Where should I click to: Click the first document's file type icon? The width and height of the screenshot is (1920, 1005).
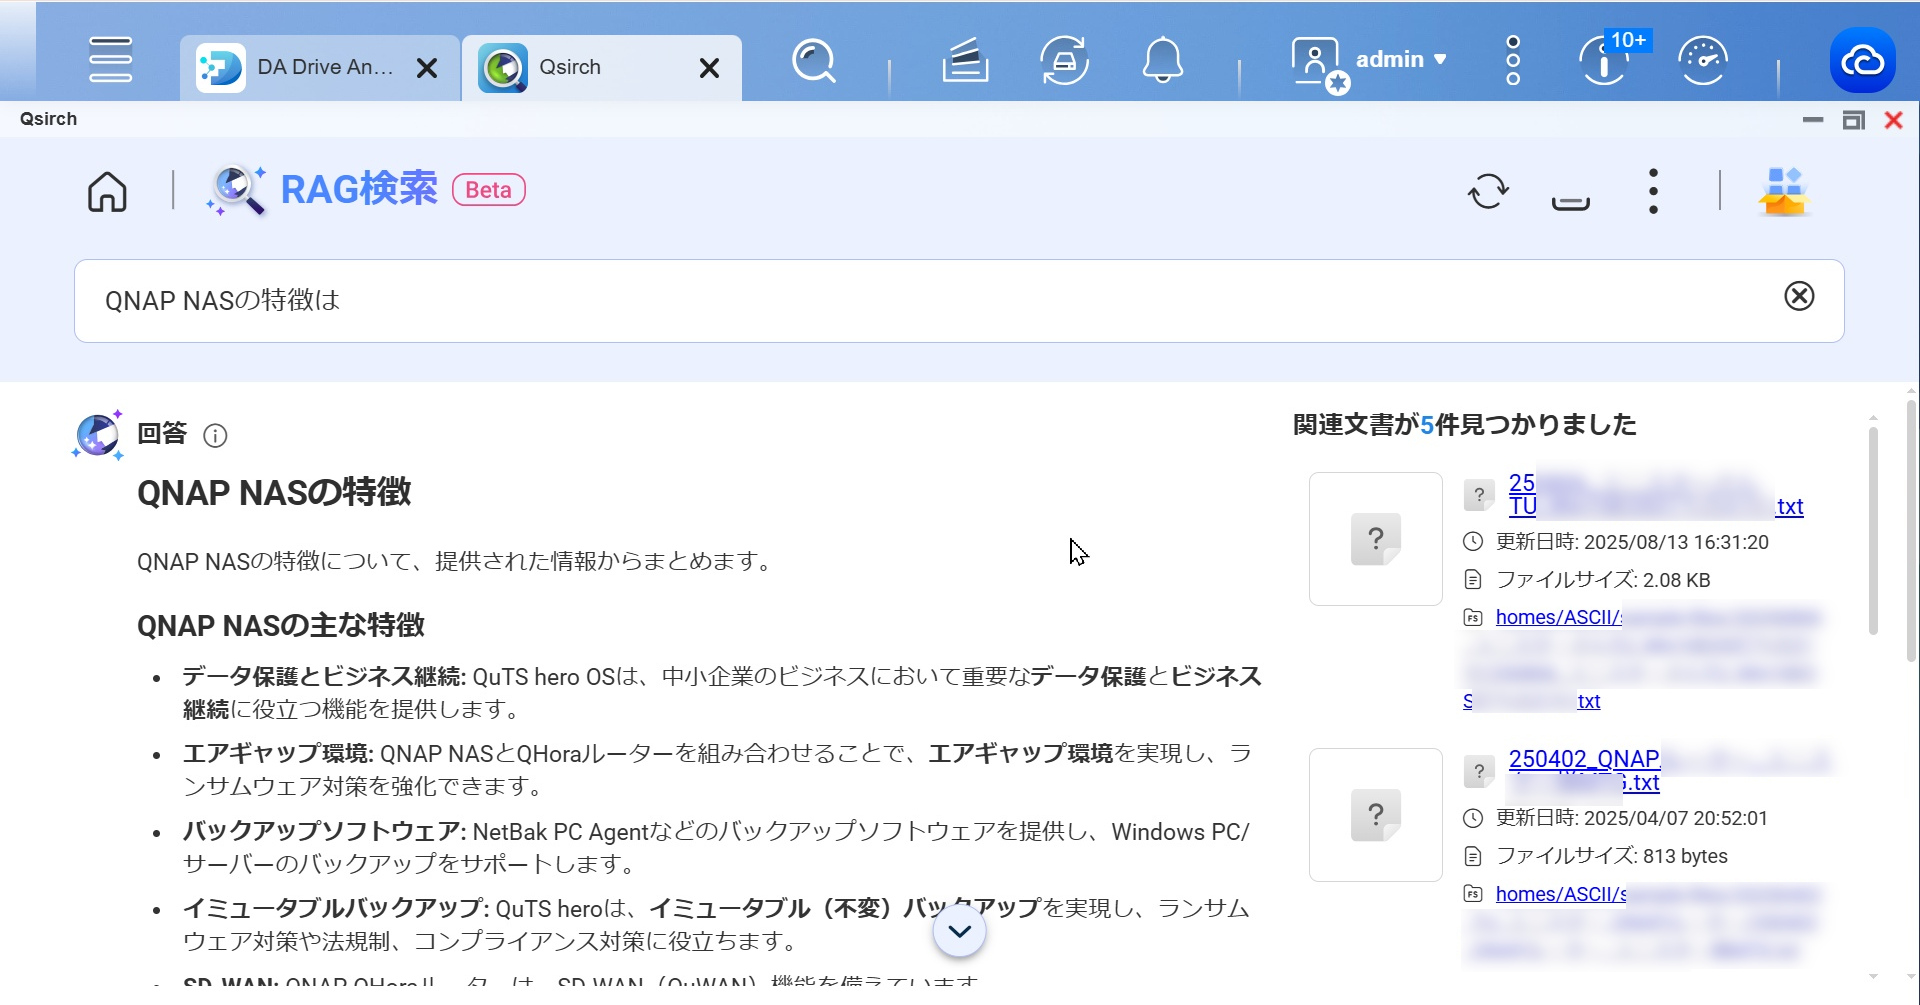[1479, 495]
